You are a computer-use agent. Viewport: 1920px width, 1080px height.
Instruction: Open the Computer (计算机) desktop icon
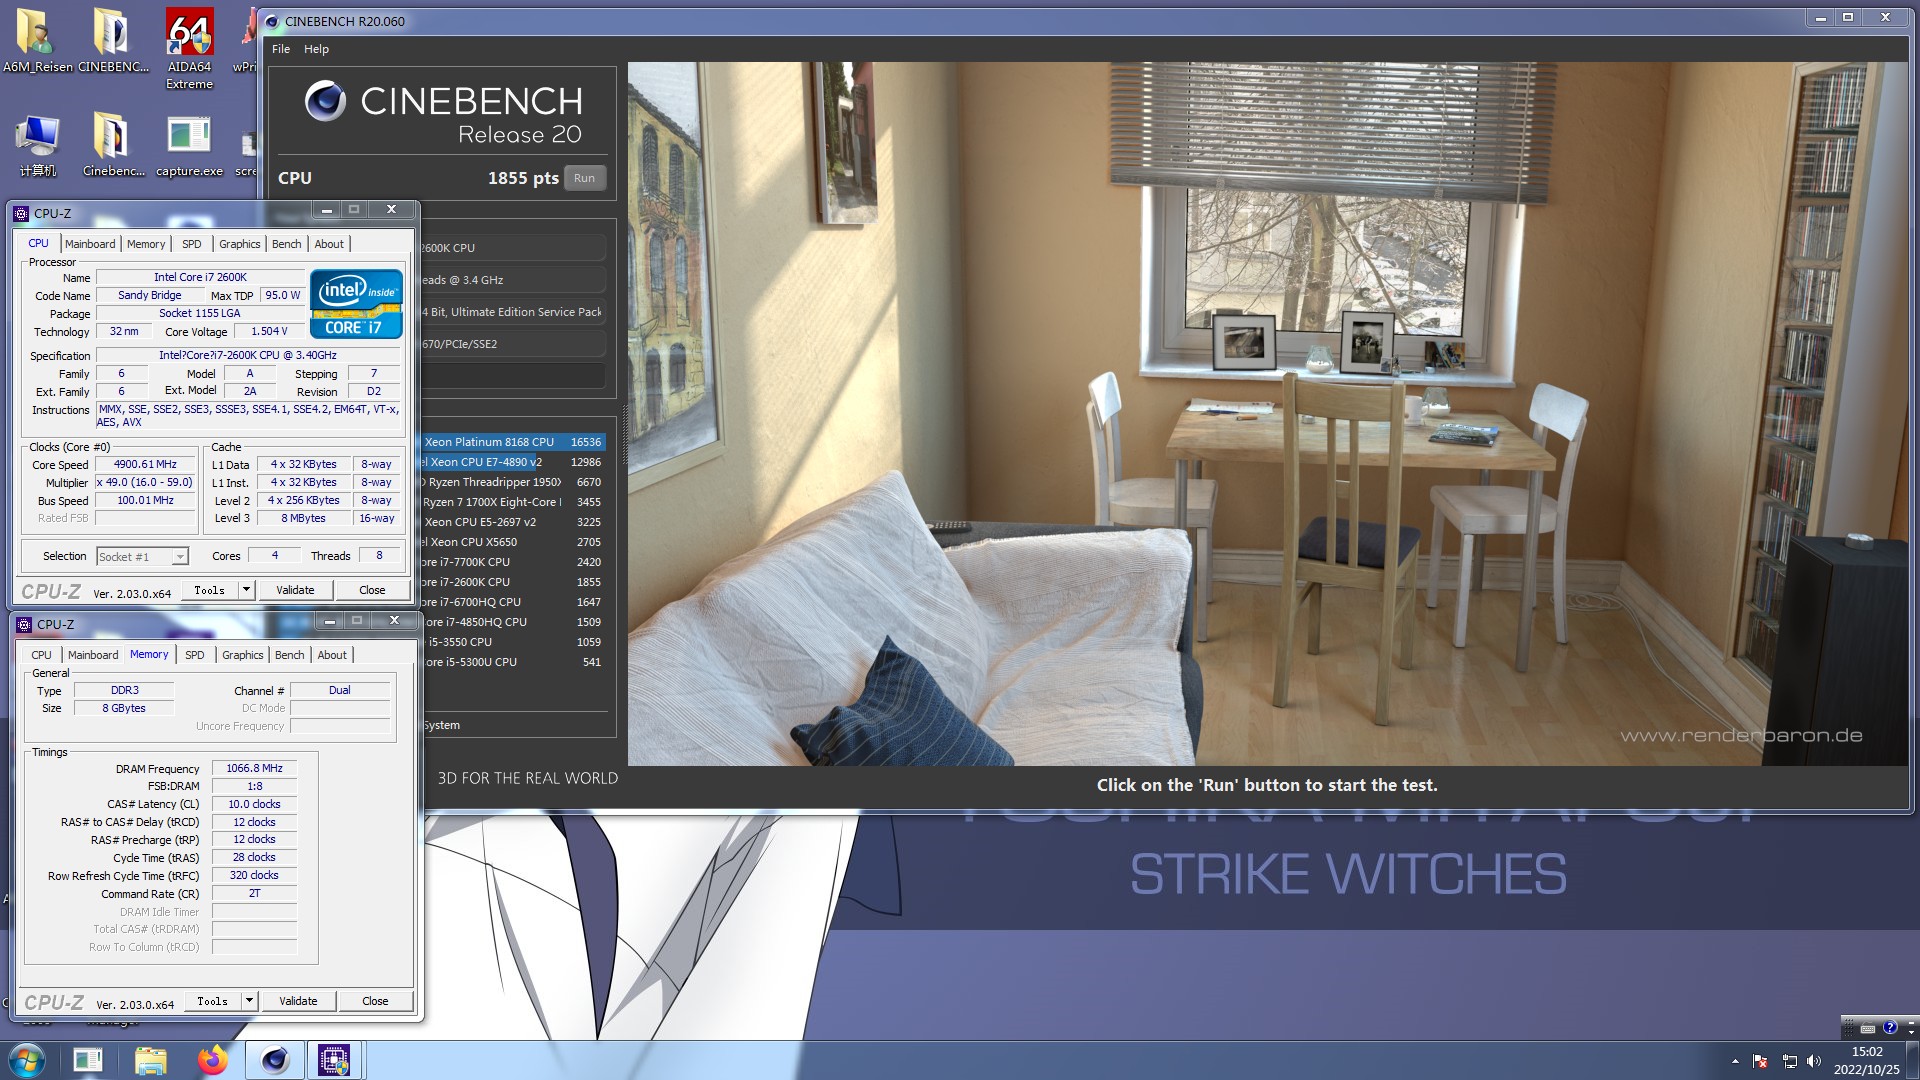click(37, 145)
